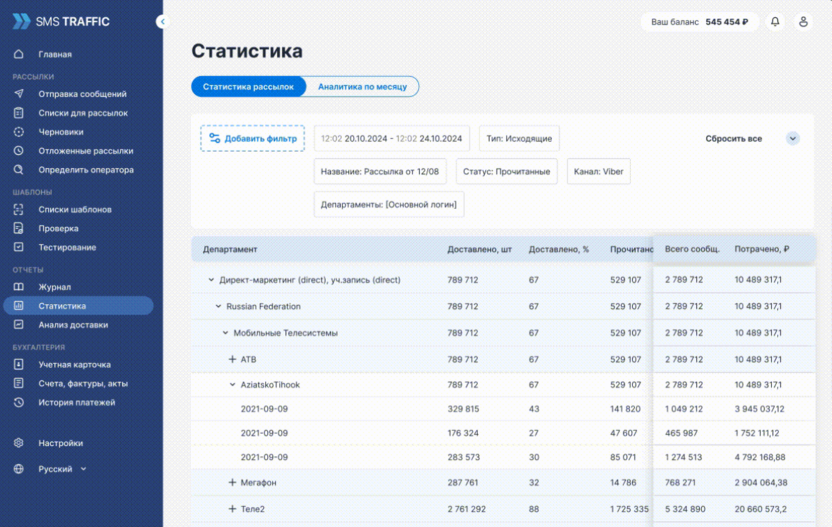
Task: Click the Канал: Viber filter chip
Action: (598, 172)
